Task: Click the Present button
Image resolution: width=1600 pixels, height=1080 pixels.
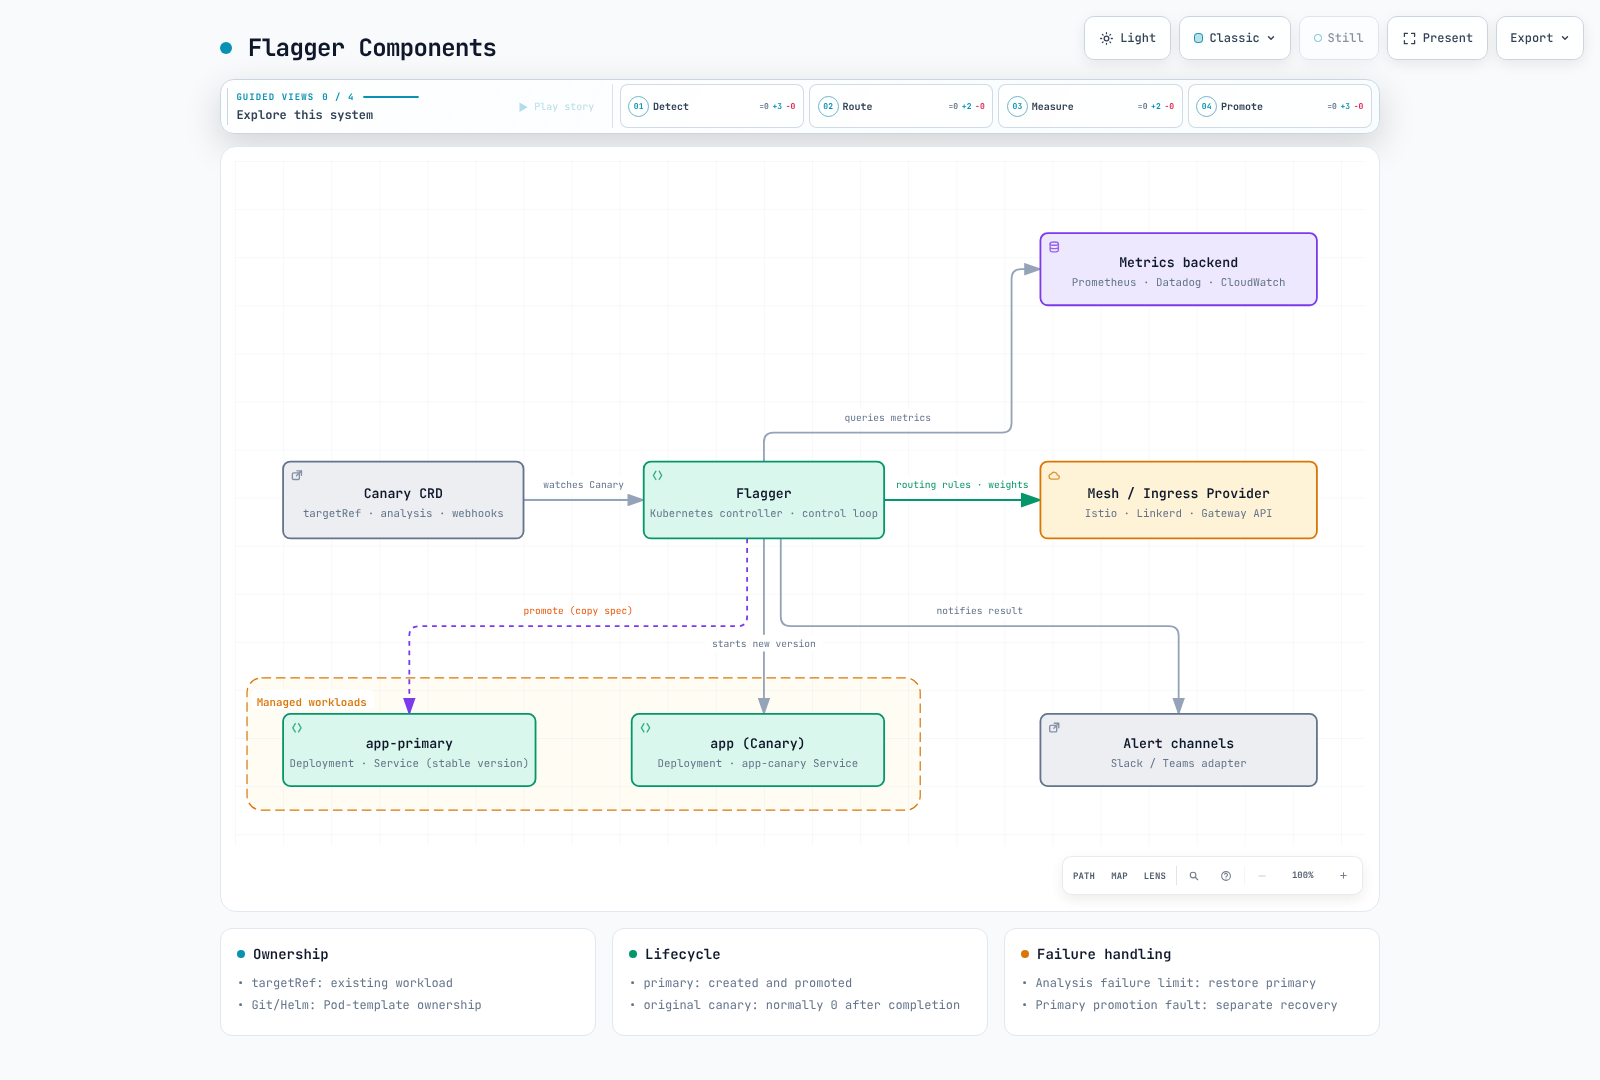Action: click(1437, 38)
